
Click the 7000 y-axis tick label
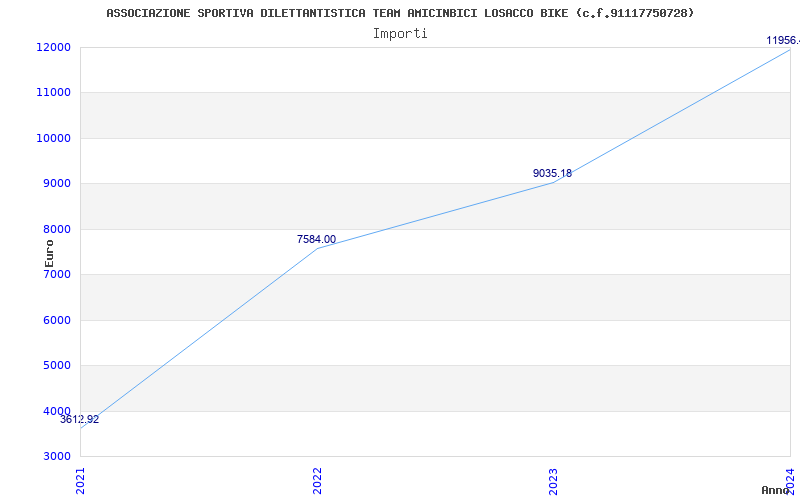pyautogui.click(x=56, y=274)
